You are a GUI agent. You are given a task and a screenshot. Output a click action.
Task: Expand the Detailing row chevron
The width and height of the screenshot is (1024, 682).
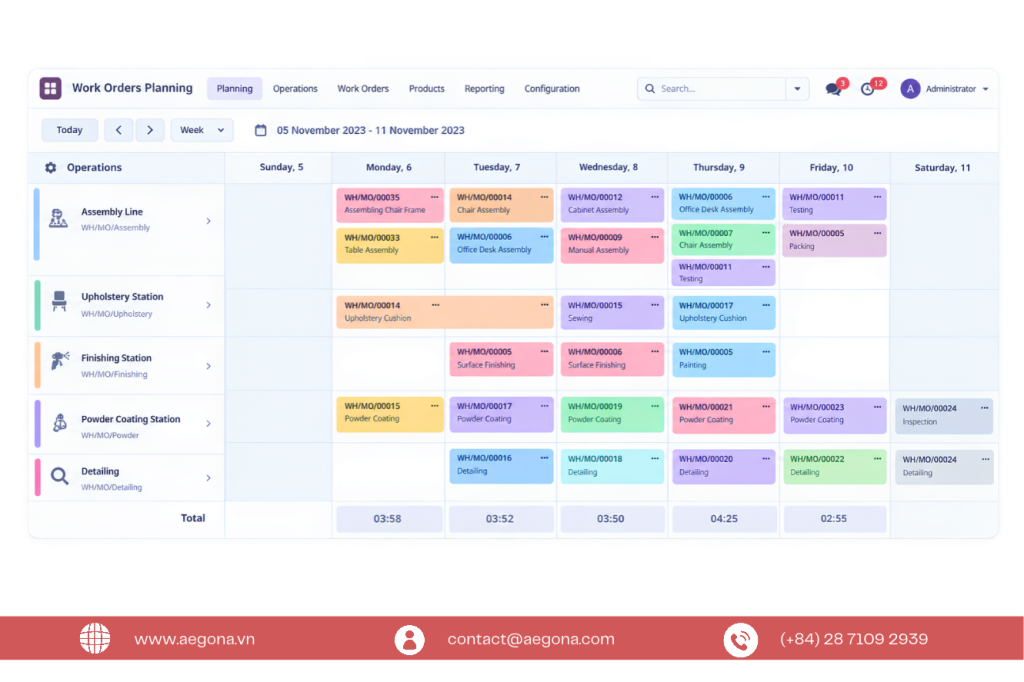point(208,478)
